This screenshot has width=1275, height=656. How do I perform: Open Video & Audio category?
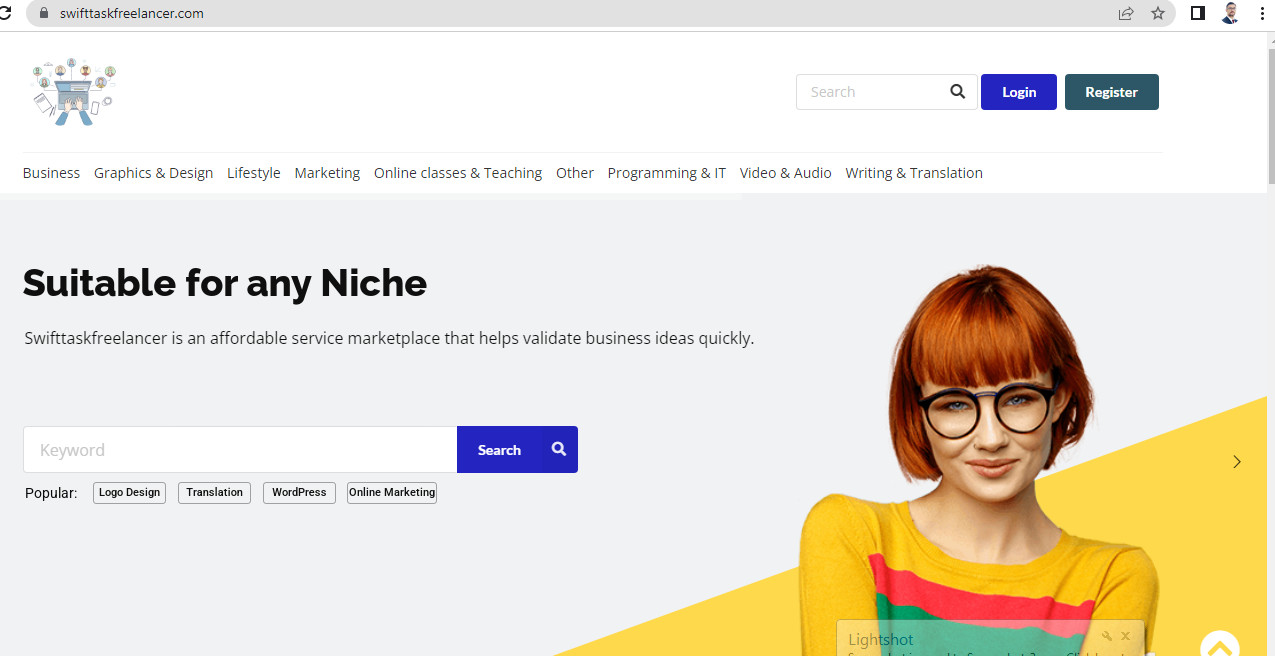[x=786, y=173]
